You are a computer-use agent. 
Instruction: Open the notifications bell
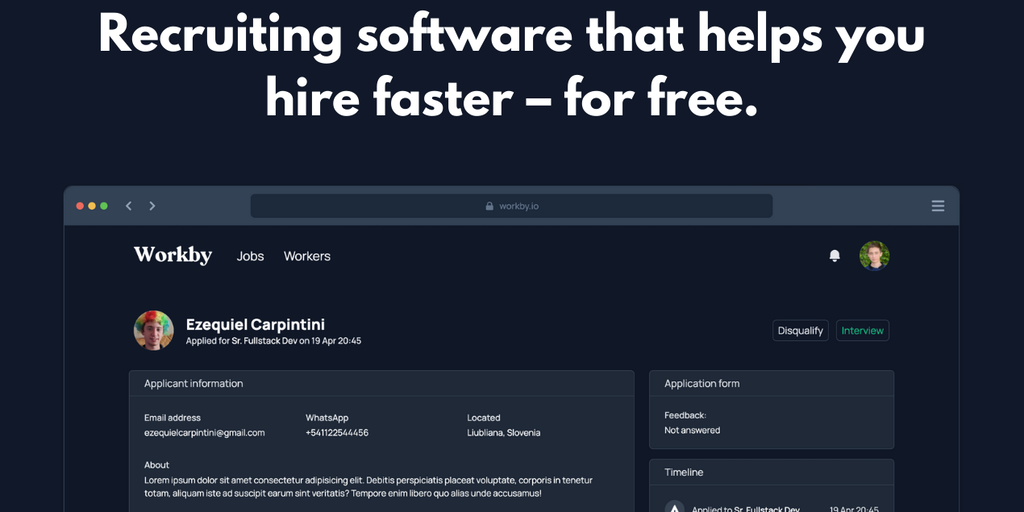[x=835, y=255]
